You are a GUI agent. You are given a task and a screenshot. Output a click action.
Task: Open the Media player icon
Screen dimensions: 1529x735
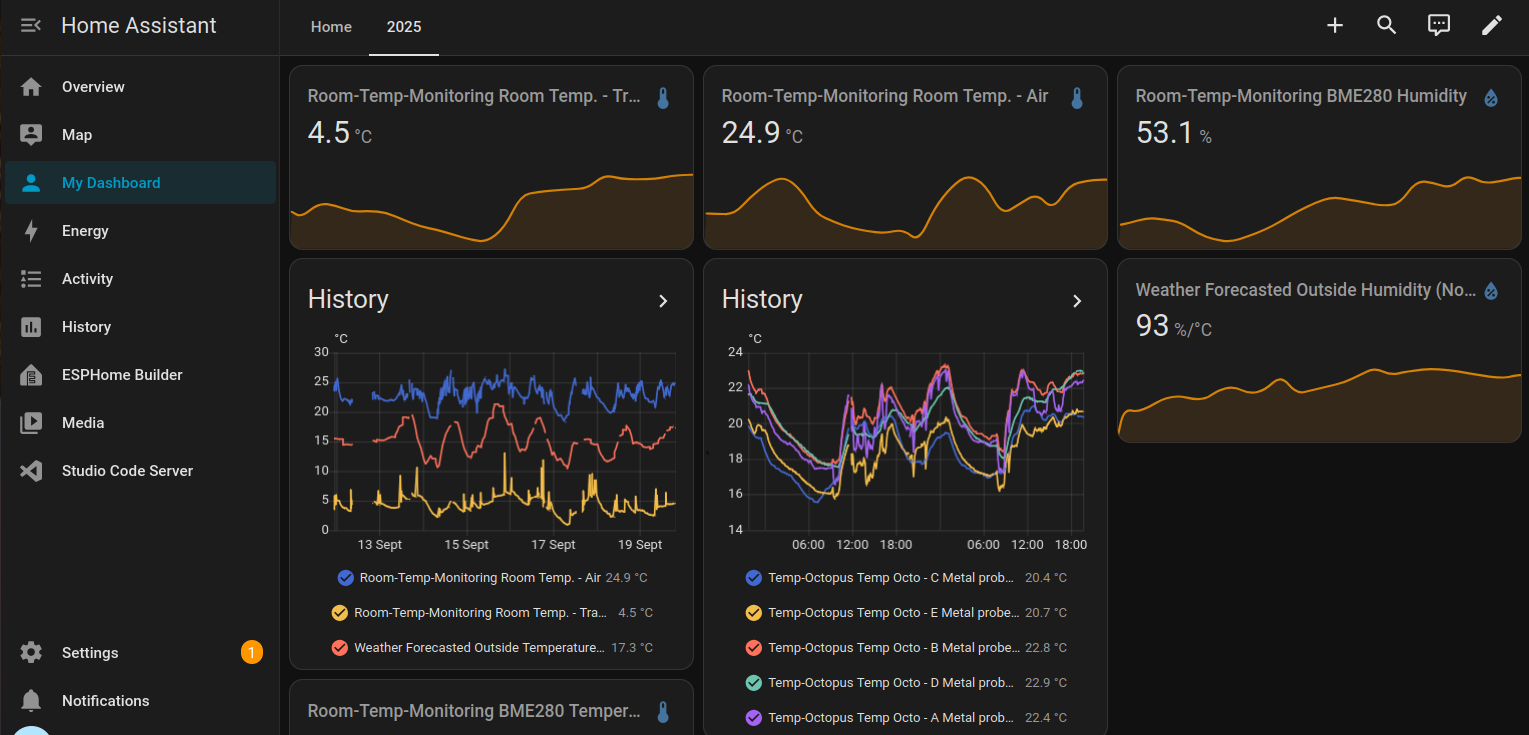[x=31, y=423]
